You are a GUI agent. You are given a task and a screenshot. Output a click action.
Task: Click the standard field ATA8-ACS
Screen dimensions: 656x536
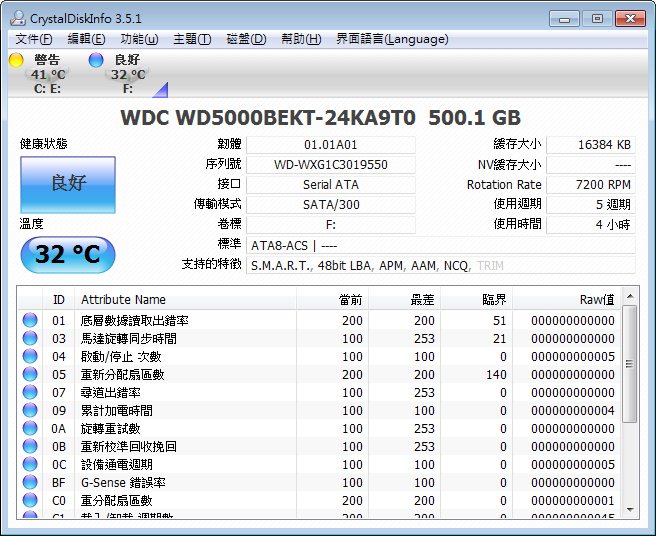[441, 246]
